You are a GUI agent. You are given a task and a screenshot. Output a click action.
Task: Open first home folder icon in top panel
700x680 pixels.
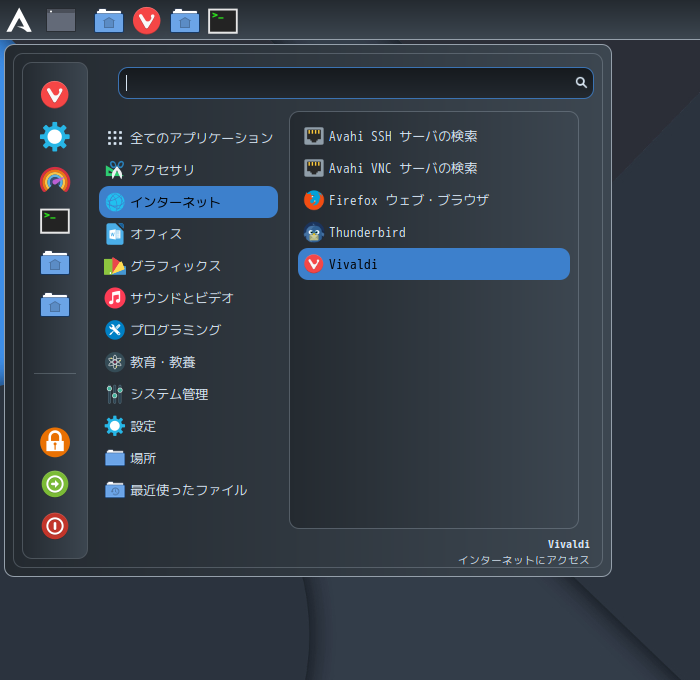click(109, 21)
